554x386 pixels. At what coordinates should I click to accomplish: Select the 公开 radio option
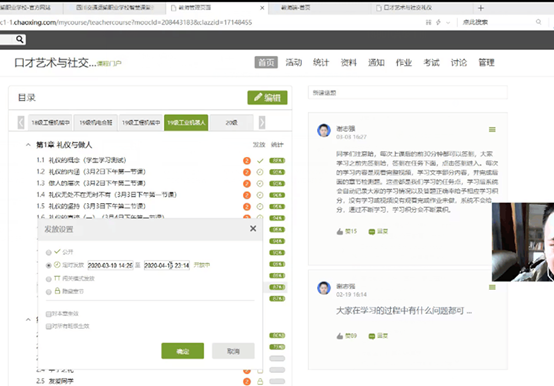[49, 252]
